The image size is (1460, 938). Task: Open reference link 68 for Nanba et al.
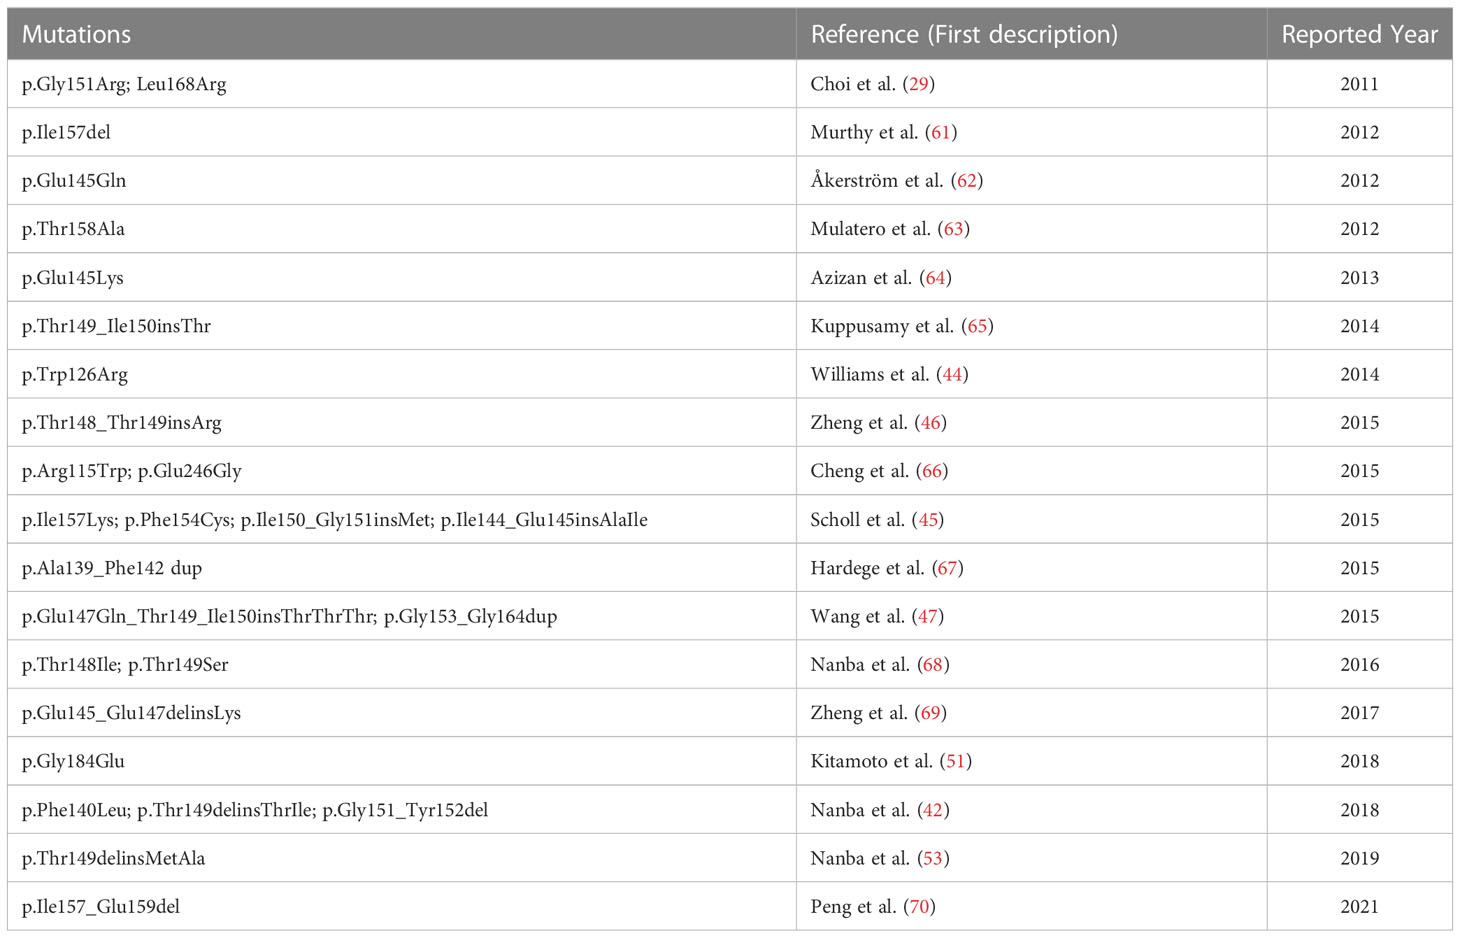(934, 665)
